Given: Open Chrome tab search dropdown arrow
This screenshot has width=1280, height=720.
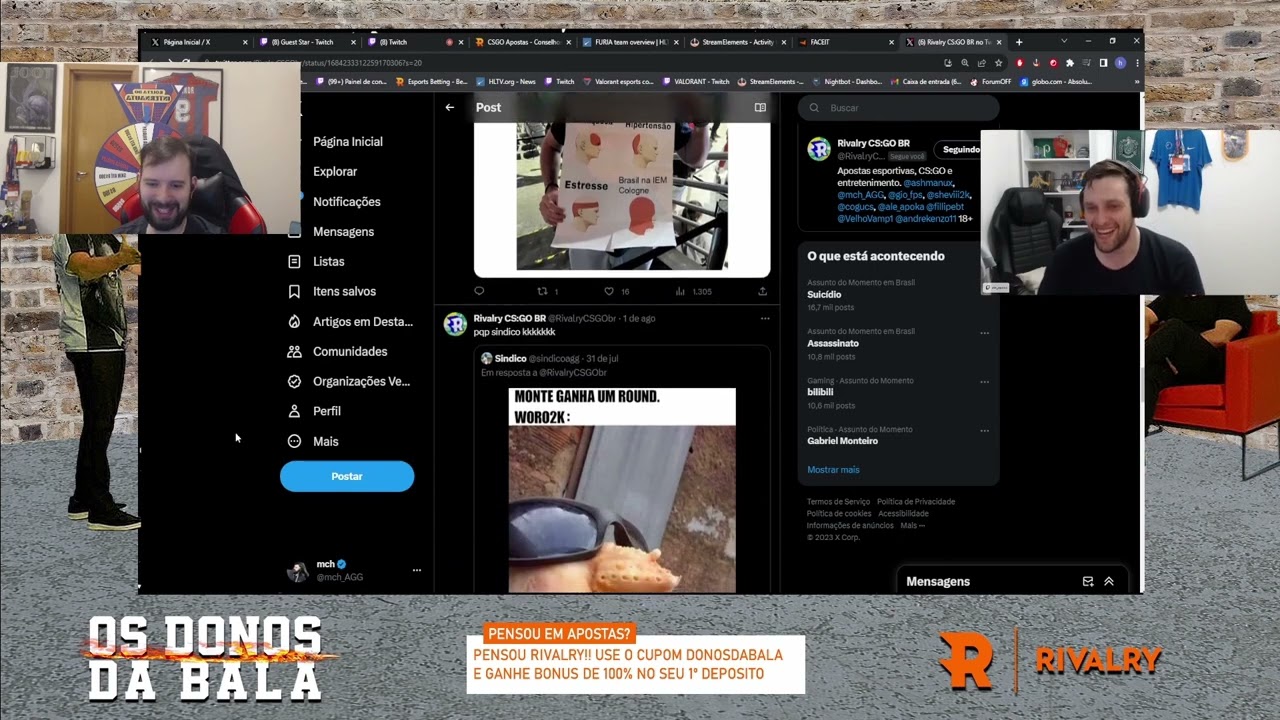Looking at the screenshot, I should (1064, 41).
